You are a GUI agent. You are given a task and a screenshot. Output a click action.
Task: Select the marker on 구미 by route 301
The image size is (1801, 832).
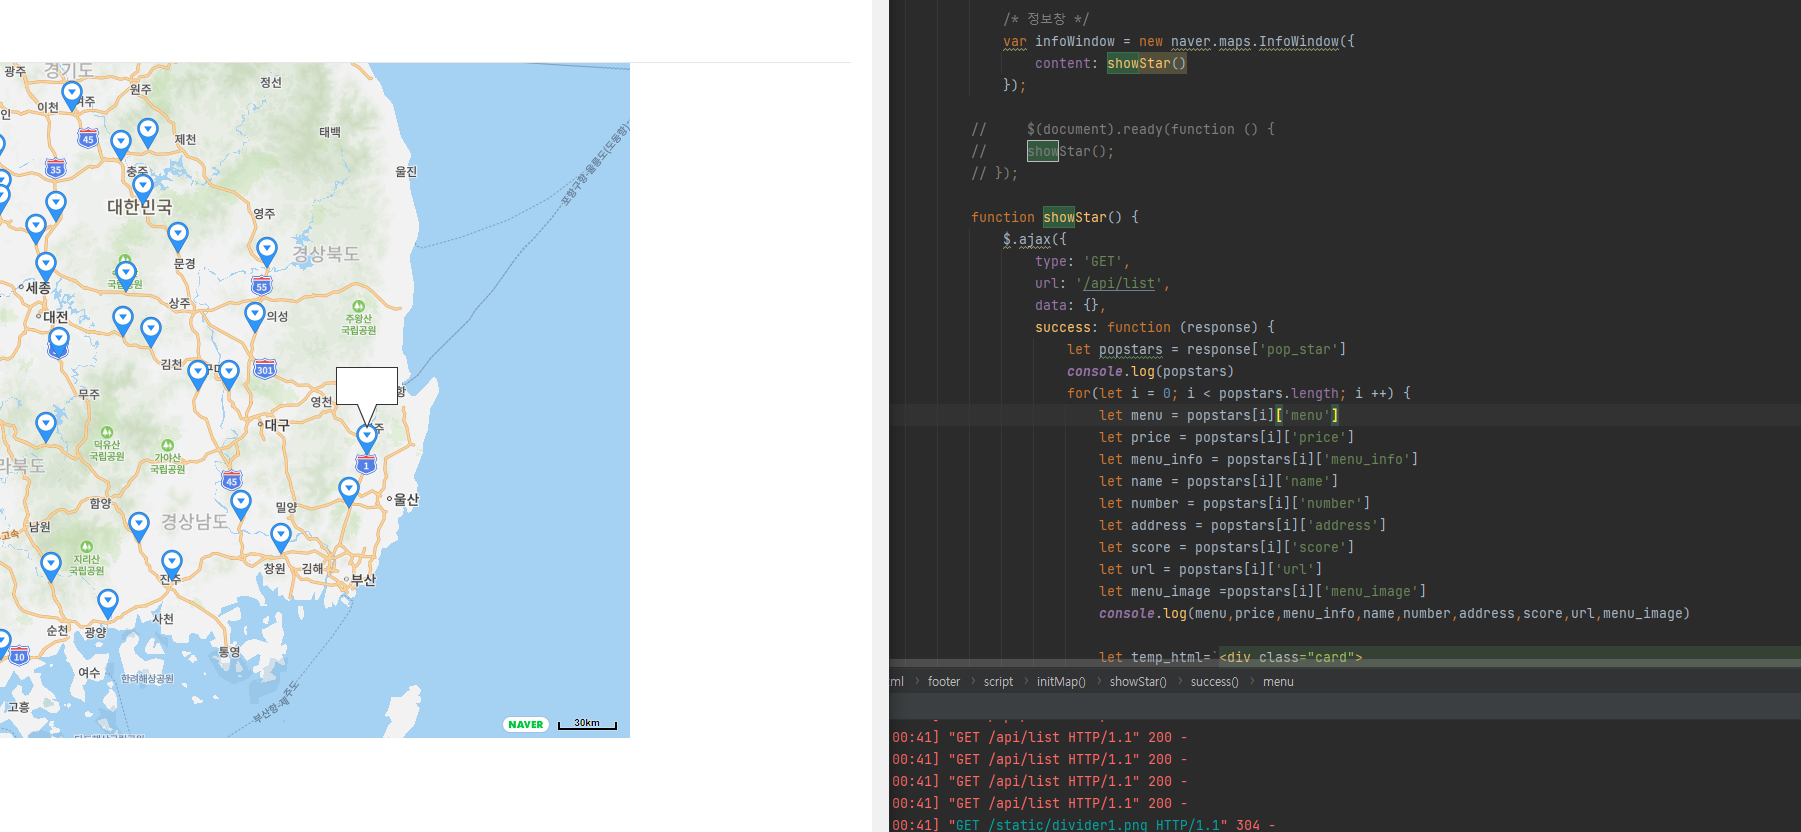(x=229, y=374)
